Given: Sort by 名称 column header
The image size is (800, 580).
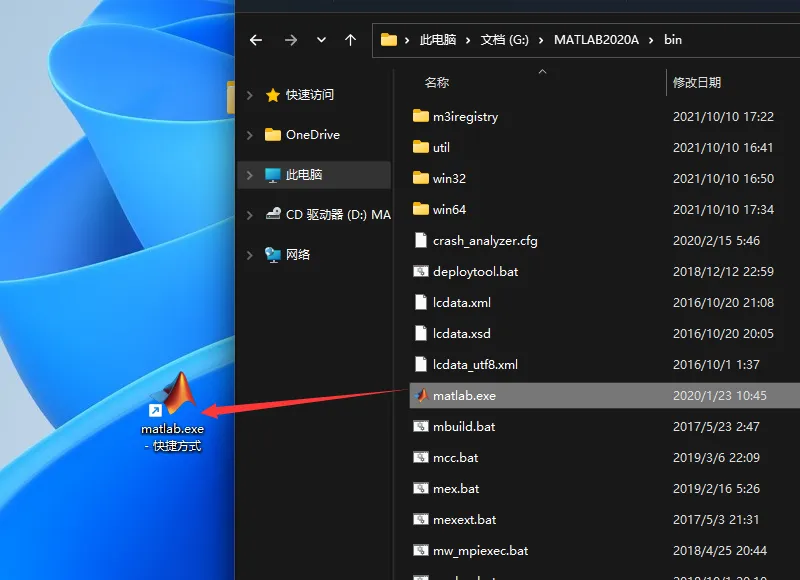Looking at the screenshot, I should tap(437, 83).
